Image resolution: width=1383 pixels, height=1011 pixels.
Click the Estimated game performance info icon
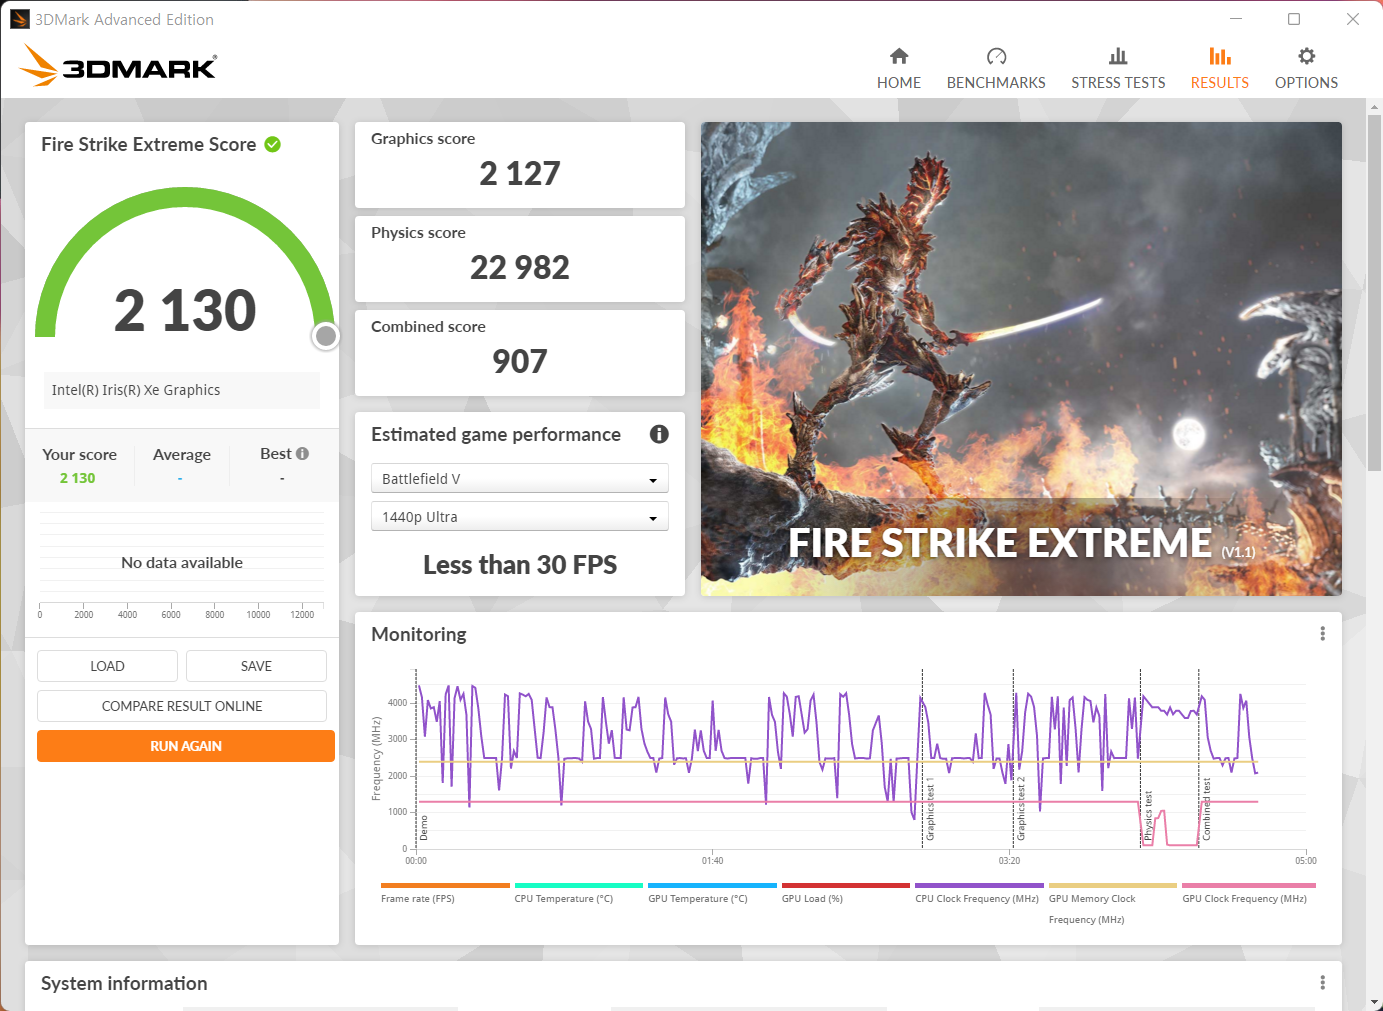[659, 434]
